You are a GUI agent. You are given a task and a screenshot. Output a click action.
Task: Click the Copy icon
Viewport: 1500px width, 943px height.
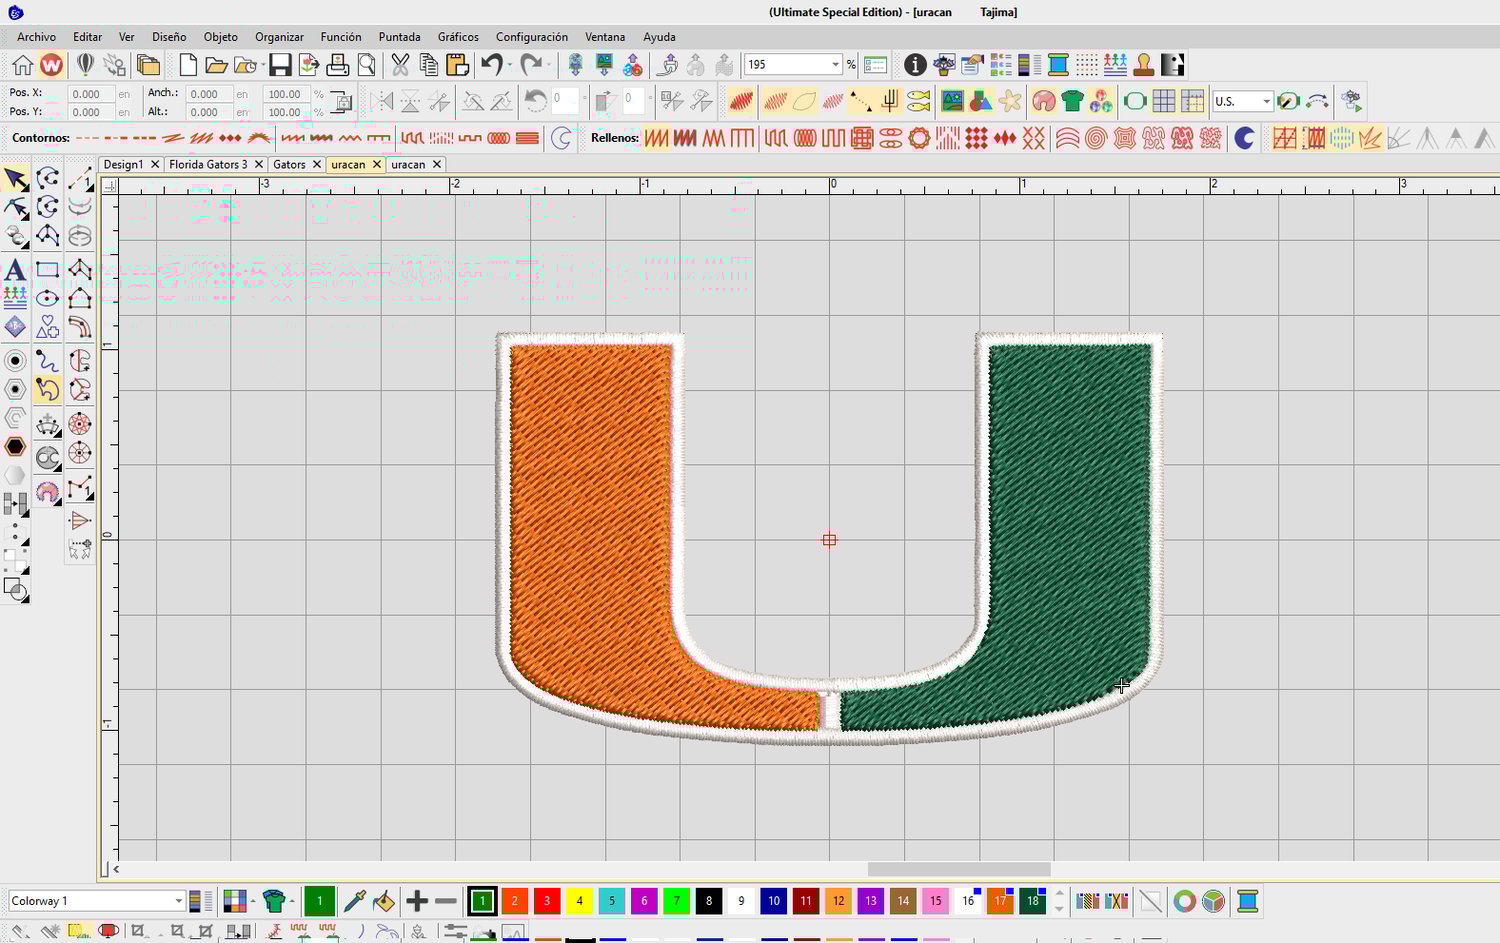428,65
